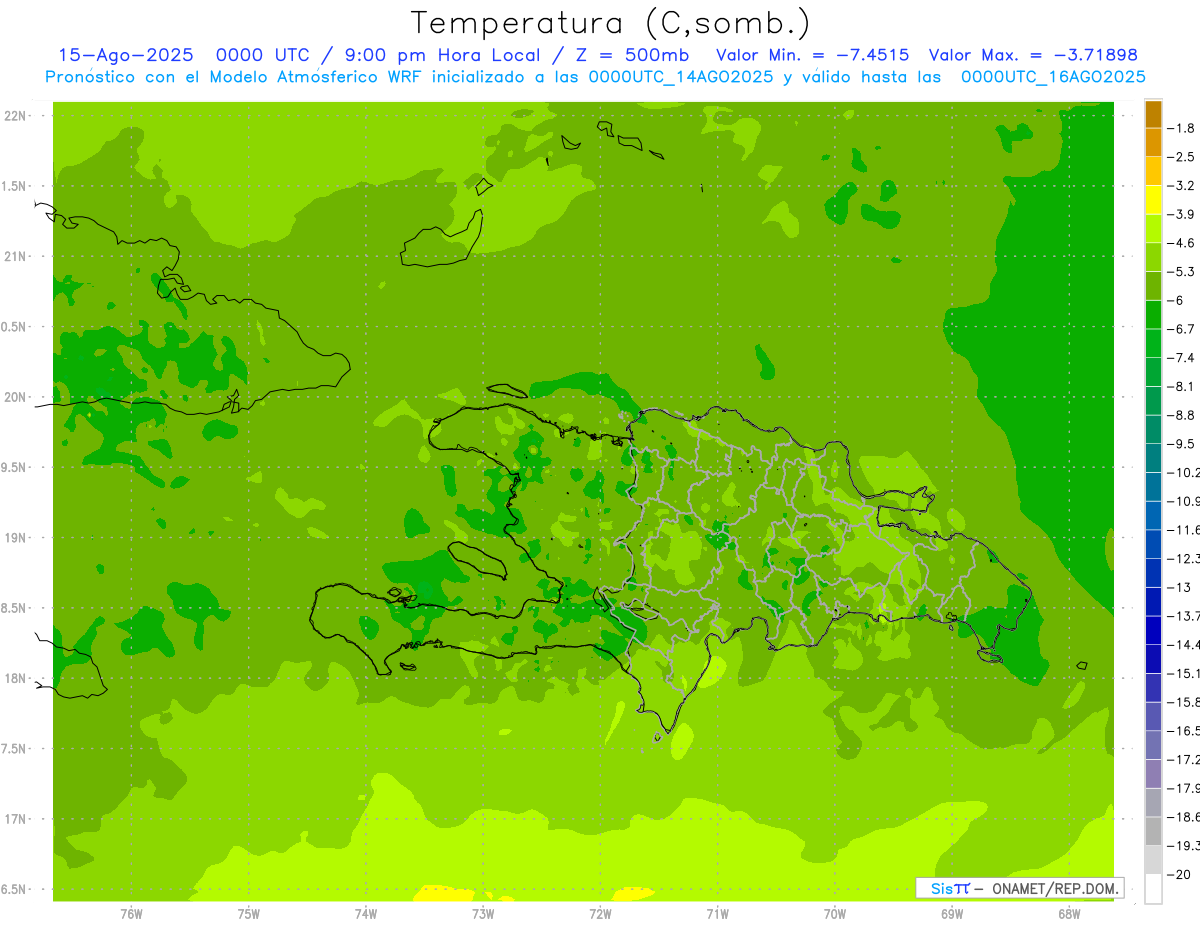Click the 22N latitude label
This screenshot has width=1200, height=927.
tap(15, 116)
